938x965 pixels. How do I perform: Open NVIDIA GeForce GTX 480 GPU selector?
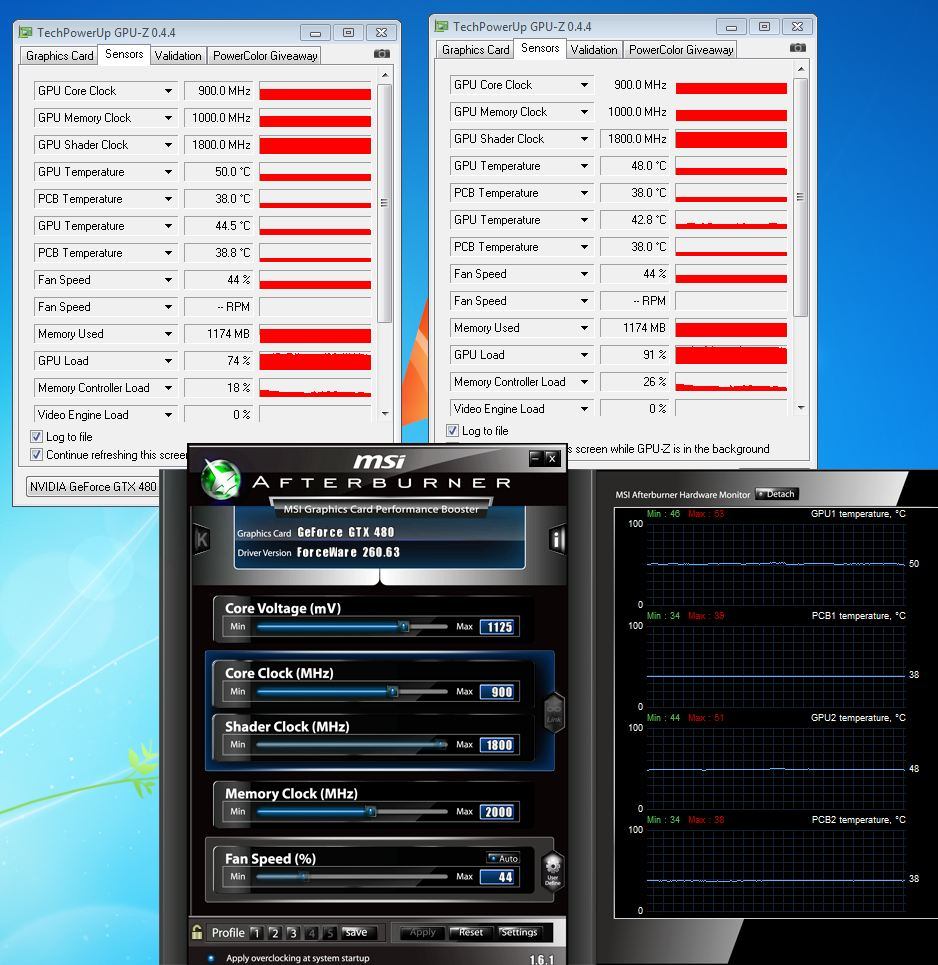point(92,486)
